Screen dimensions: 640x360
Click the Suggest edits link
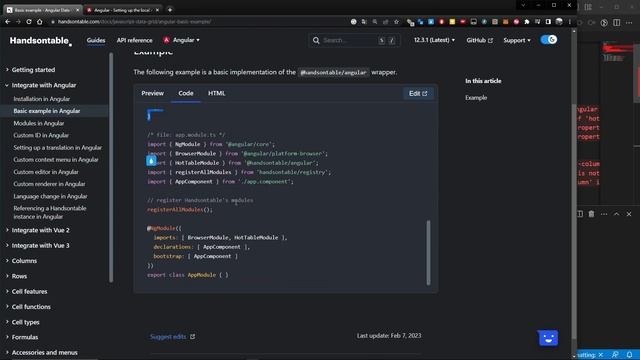point(172,337)
